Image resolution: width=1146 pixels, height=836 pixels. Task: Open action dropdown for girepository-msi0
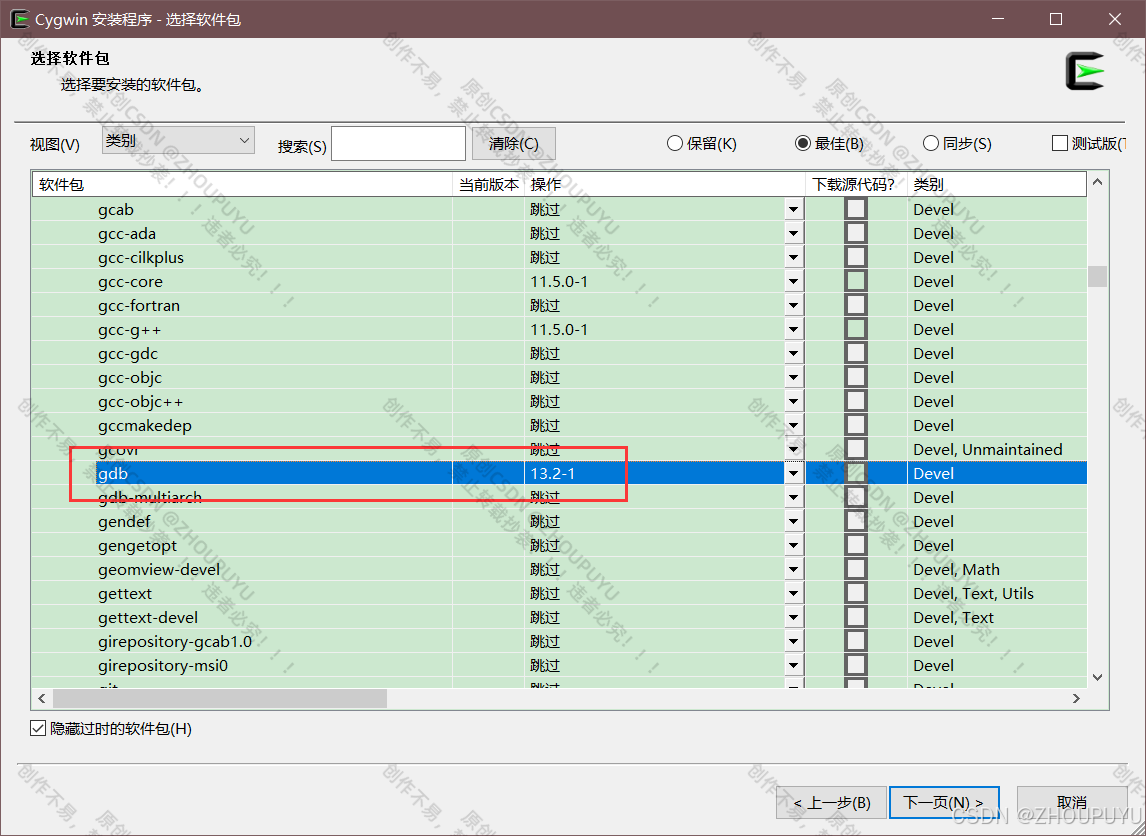click(x=794, y=666)
